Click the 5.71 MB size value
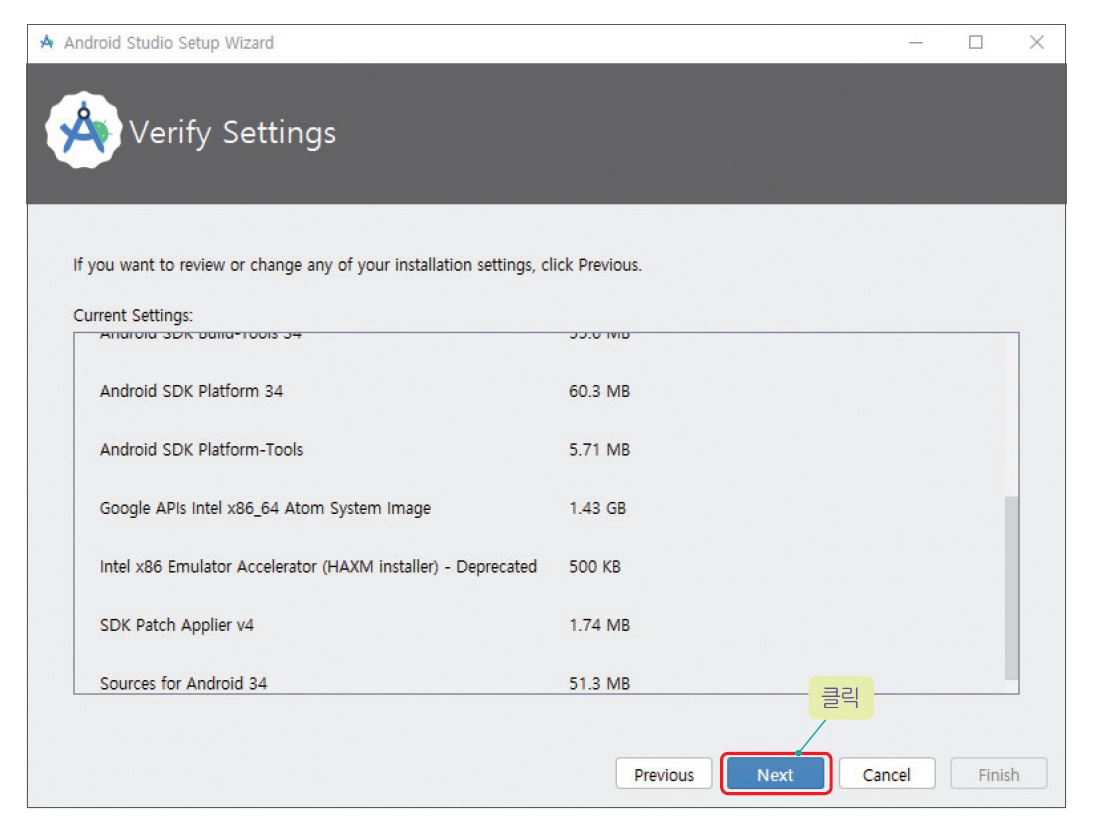Viewport: 1093px width, 835px height. coord(599,450)
